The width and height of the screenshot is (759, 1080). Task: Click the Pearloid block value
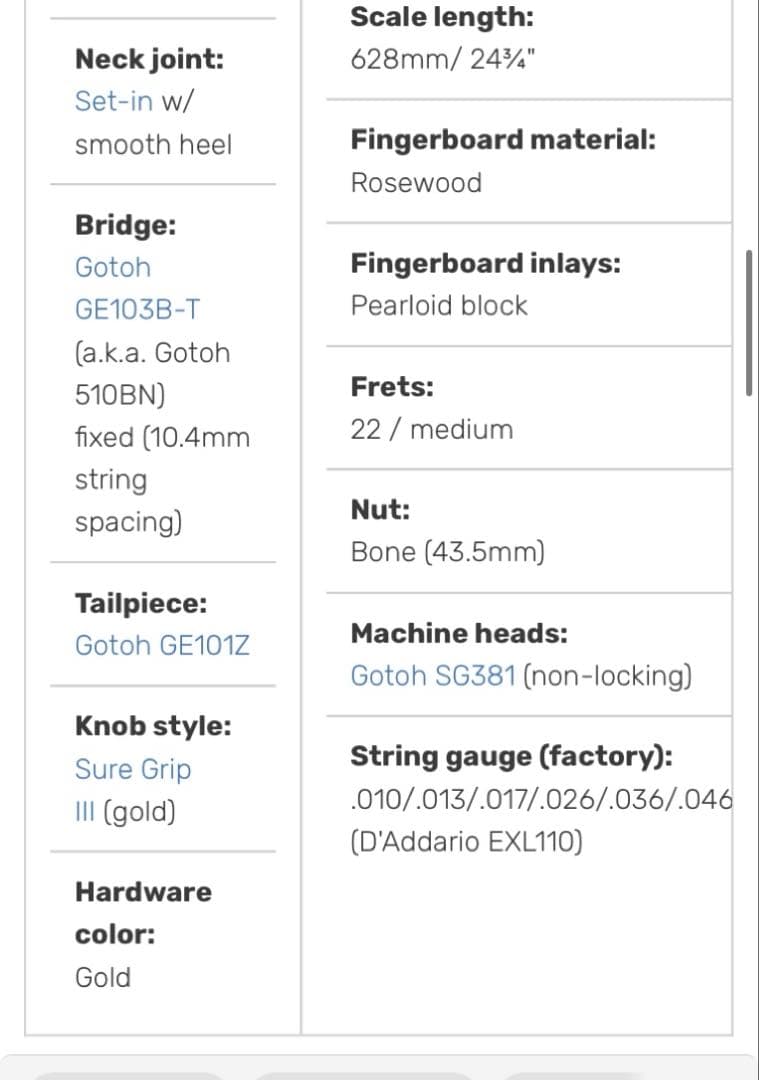tap(438, 306)
